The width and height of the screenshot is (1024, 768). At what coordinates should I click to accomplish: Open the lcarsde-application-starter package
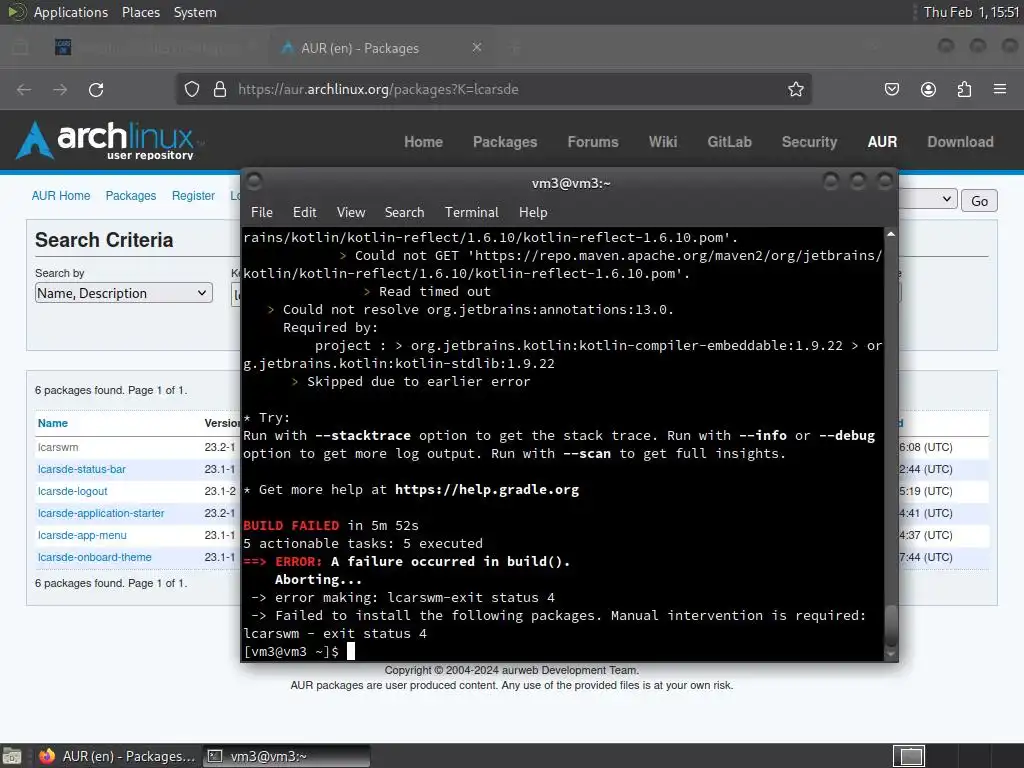tap(101, 513)
